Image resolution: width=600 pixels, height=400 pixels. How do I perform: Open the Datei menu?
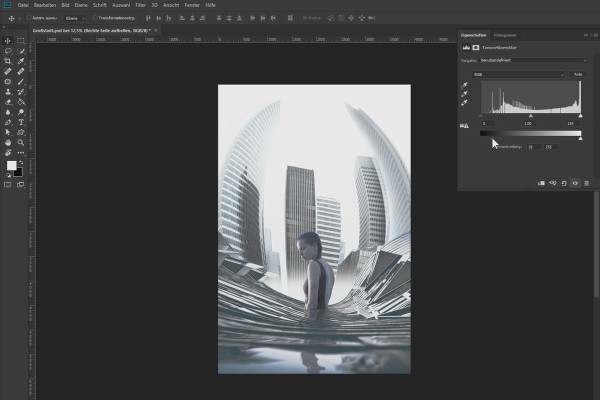[x=23, y=5]
